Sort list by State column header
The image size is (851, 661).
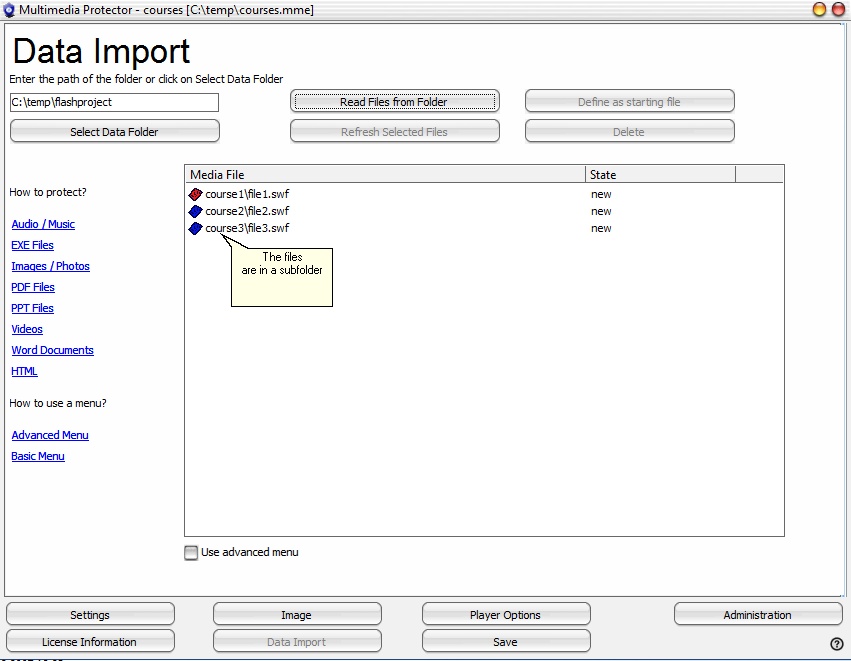(660, 175)
